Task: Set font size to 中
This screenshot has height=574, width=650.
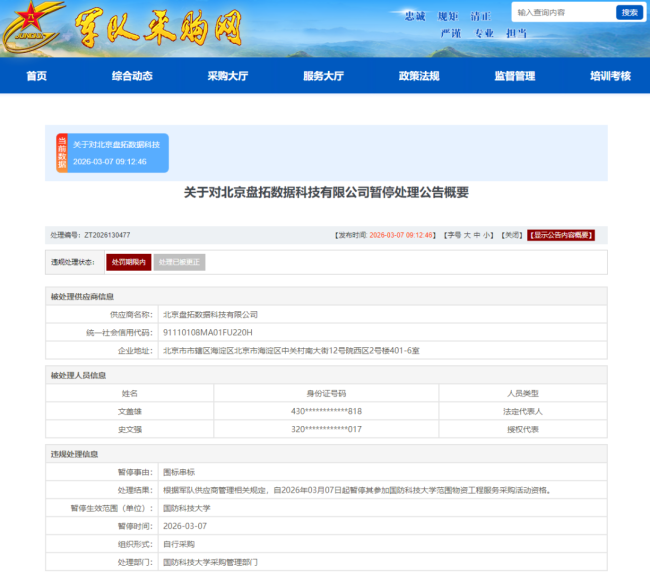Action: click(x=477, y=235)
